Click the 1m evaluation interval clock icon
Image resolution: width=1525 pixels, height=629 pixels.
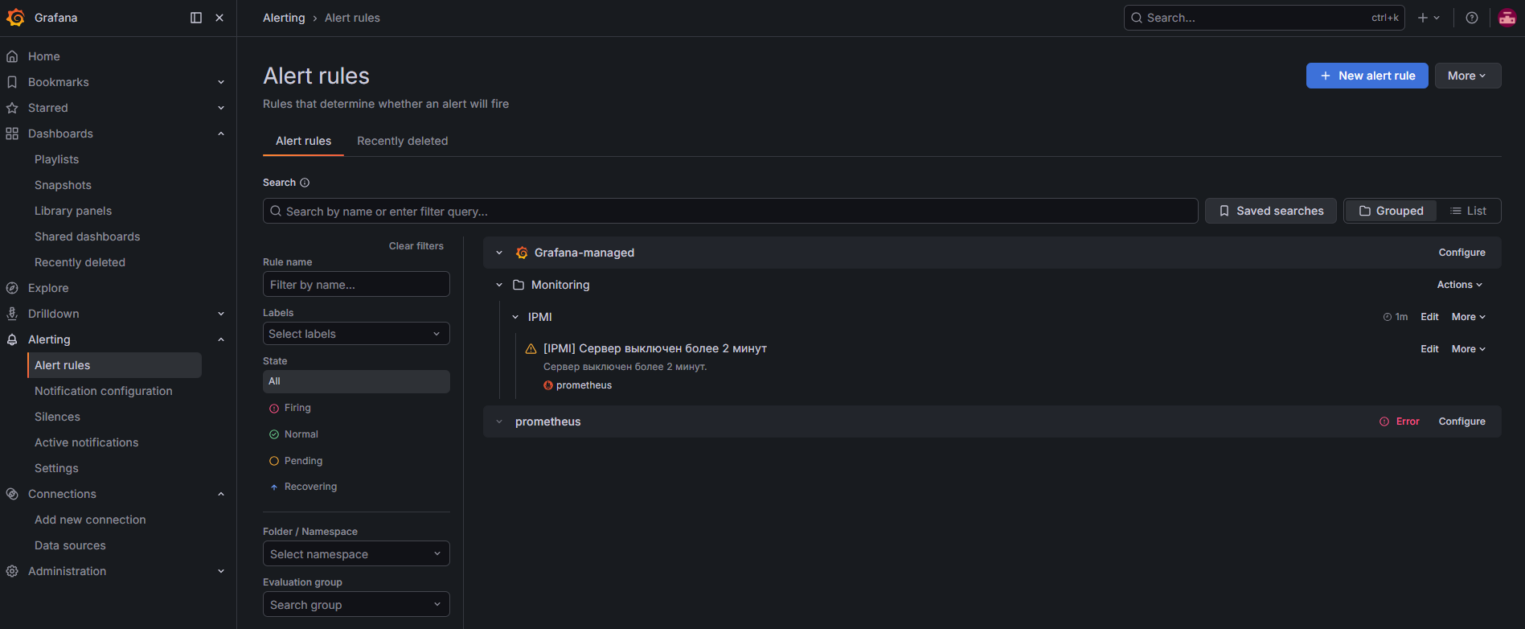[1387, 317]
